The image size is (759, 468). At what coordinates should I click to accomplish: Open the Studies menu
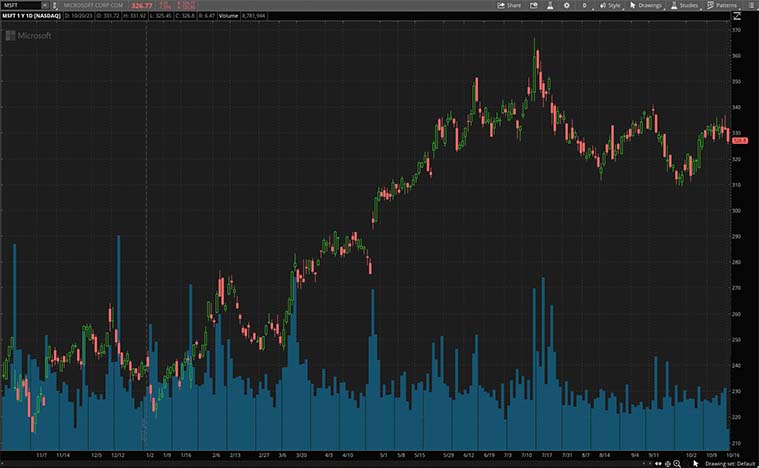pos(685,5)
